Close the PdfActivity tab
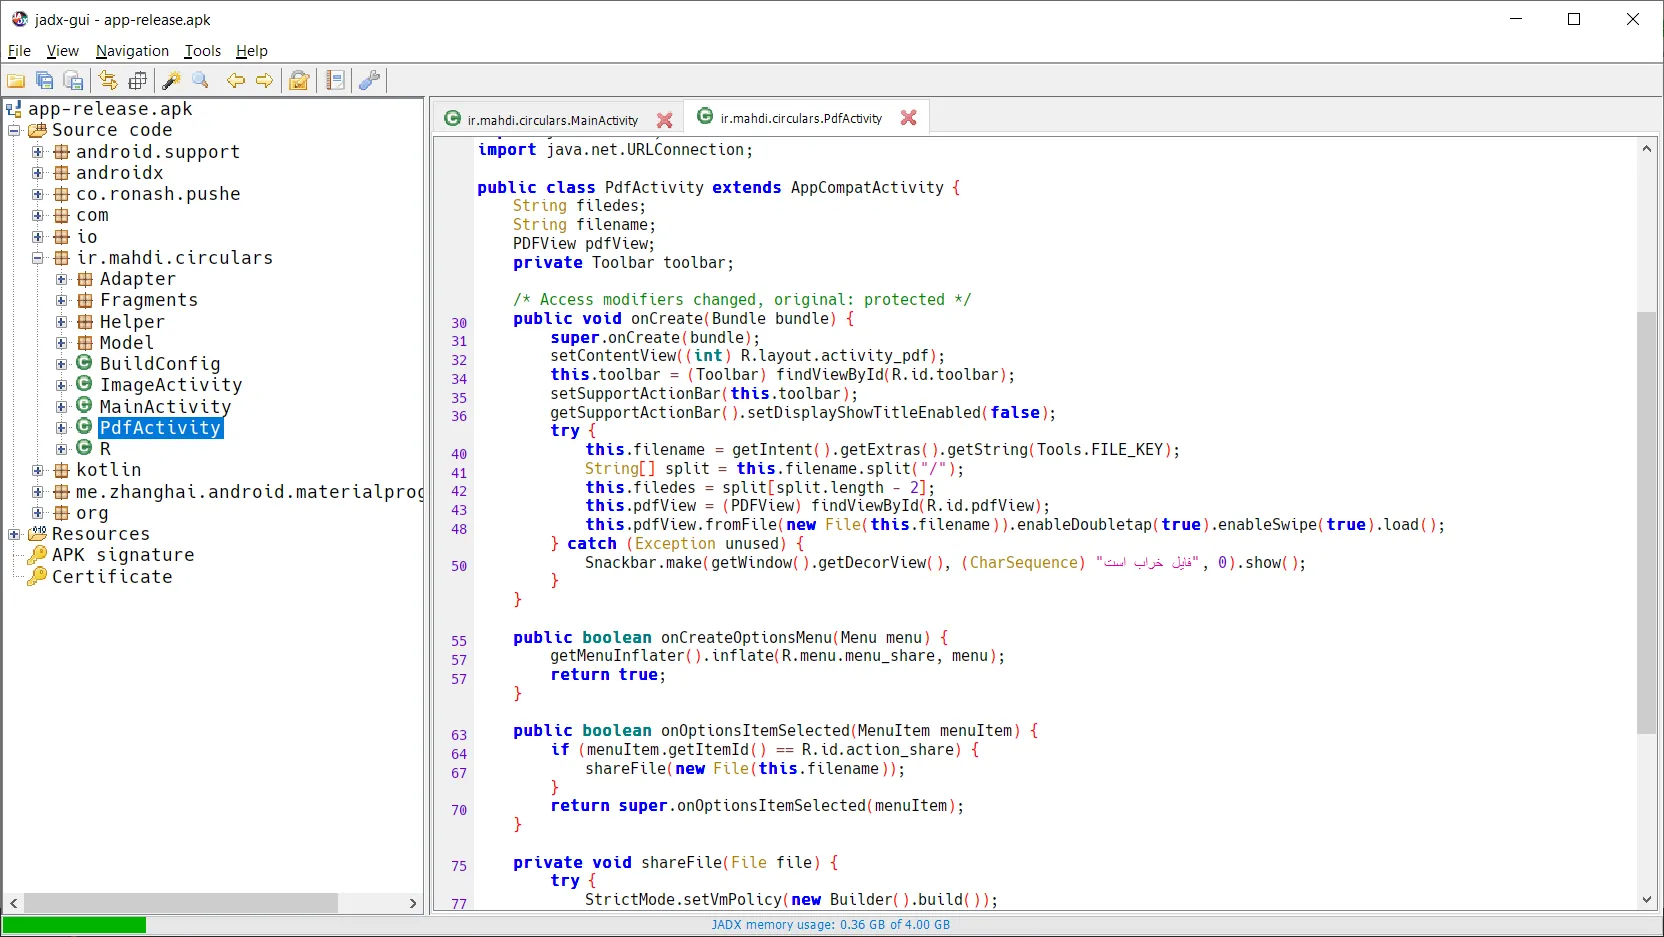Viewport: 1664px width, 937px height. [908, 118]
